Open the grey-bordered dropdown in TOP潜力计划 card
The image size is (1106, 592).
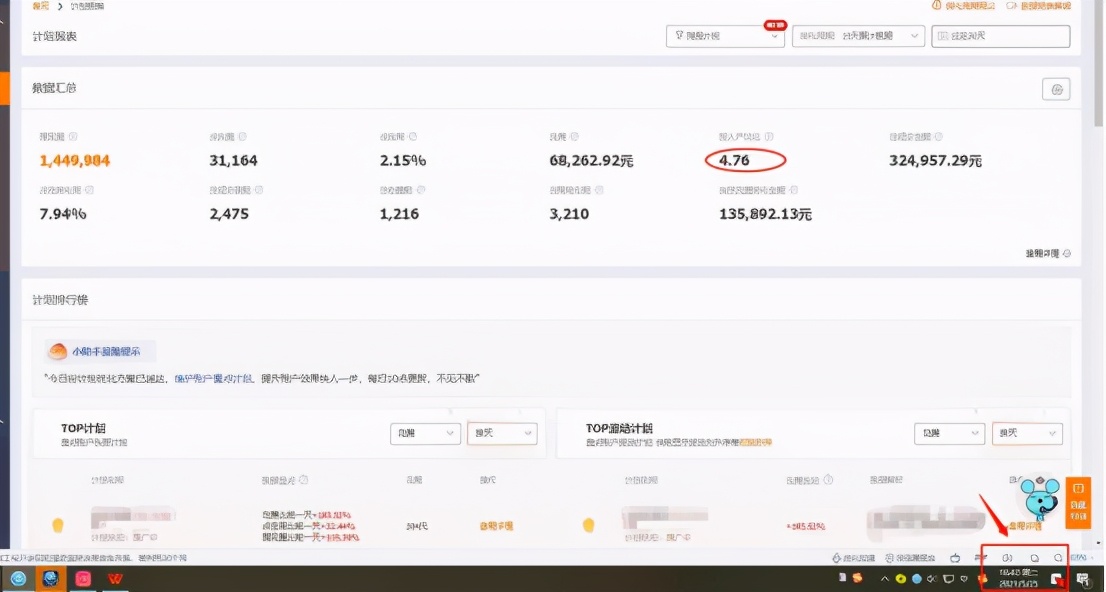coord(949,433)
